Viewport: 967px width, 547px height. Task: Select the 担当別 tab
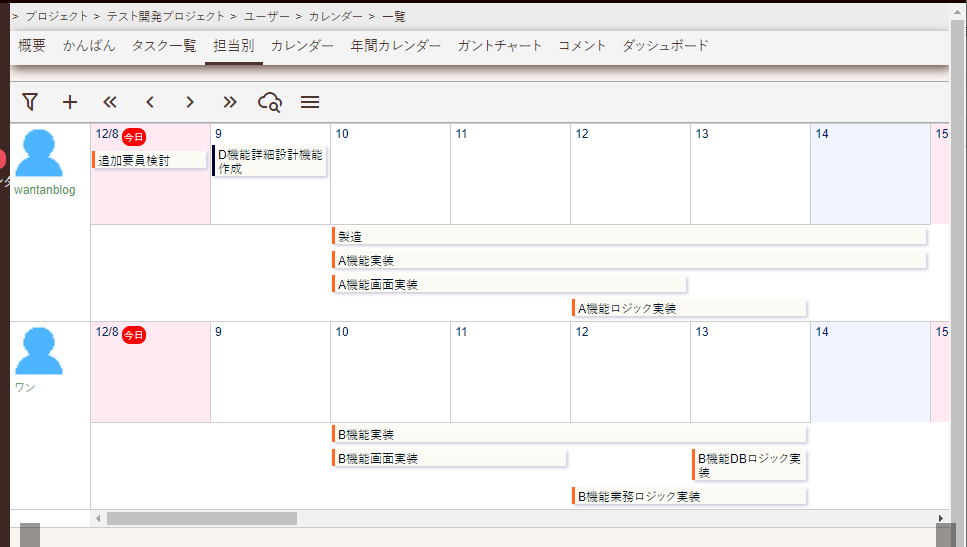(x=234, y=46)
